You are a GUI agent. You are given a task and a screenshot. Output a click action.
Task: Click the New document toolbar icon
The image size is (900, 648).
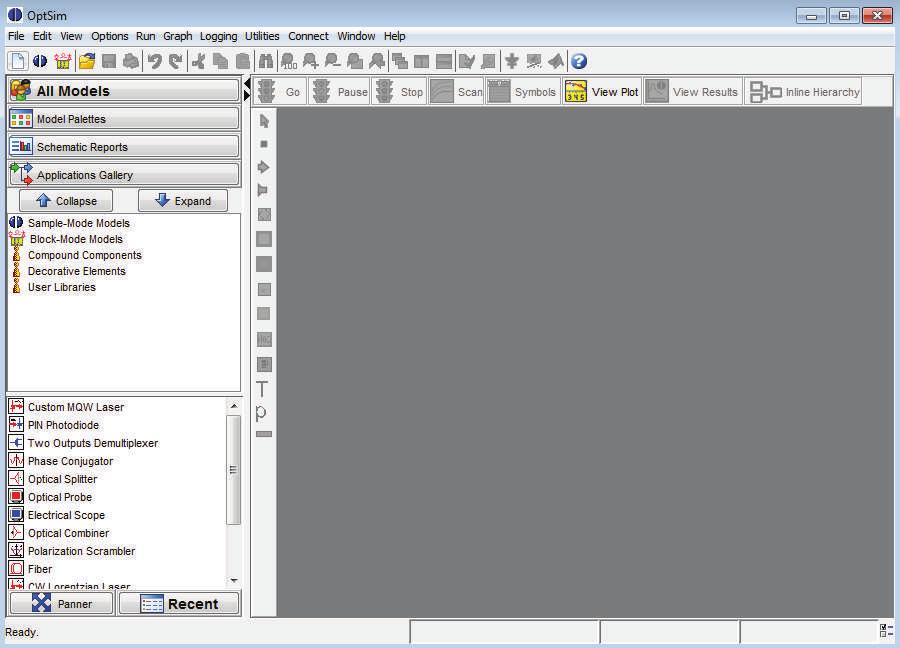click(17, 61)
